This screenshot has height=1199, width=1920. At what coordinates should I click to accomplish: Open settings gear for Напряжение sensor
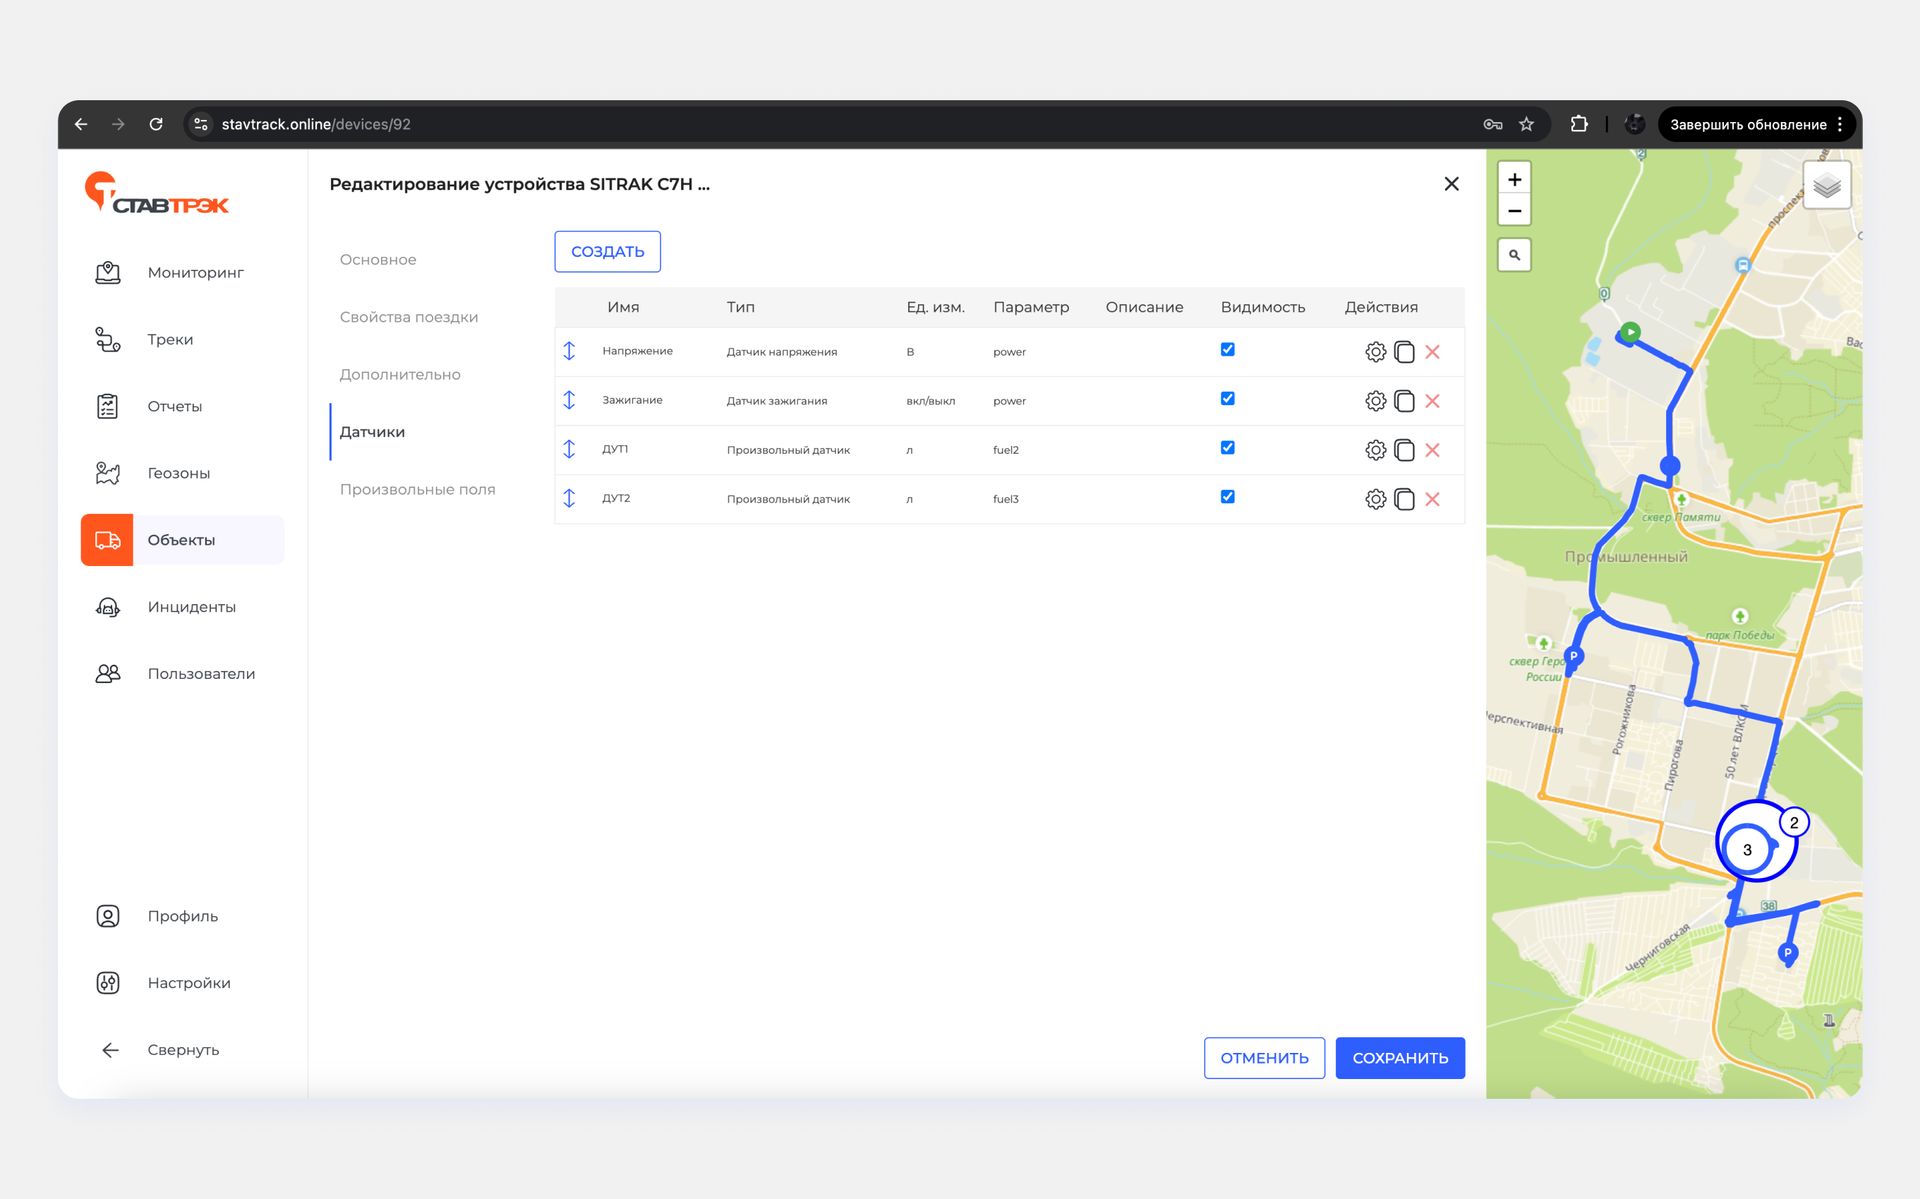[1375, 352]
